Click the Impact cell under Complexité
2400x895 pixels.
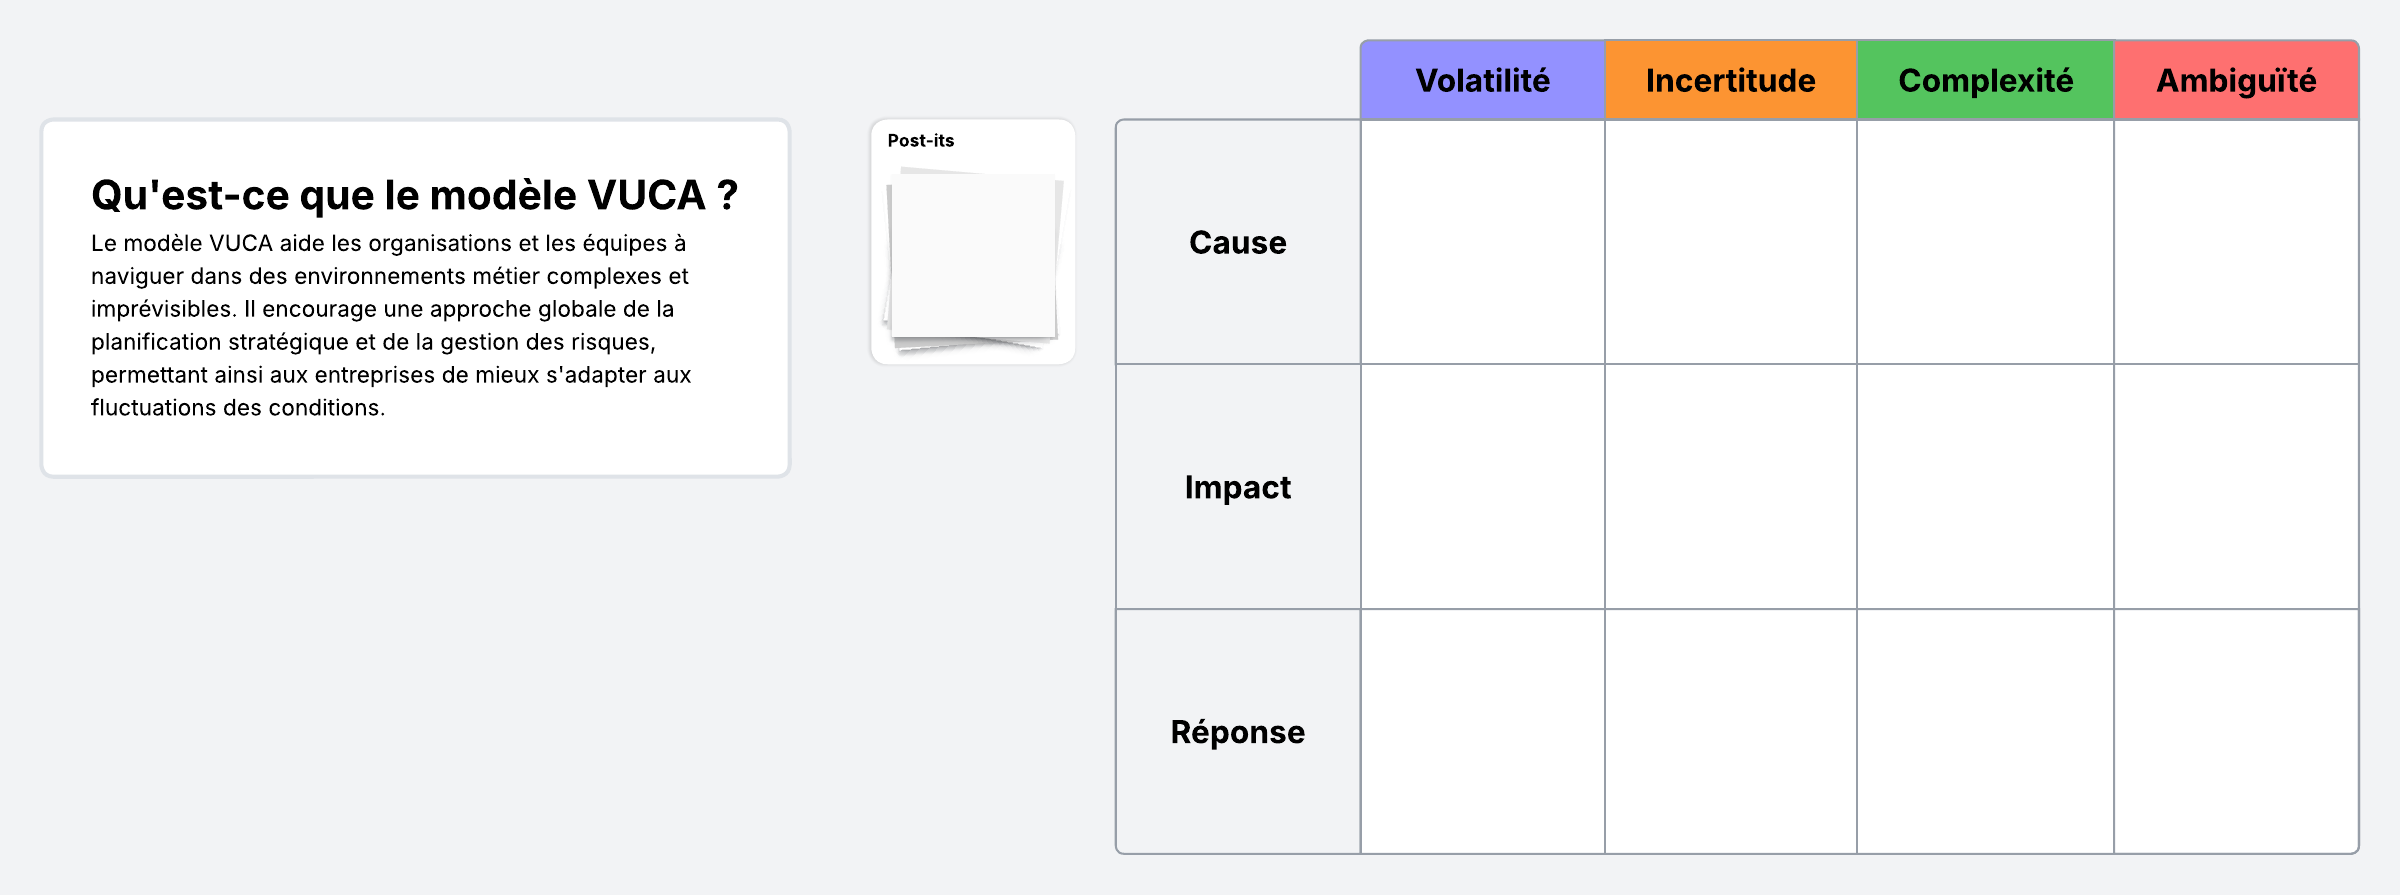click(x=1985, y=487)
